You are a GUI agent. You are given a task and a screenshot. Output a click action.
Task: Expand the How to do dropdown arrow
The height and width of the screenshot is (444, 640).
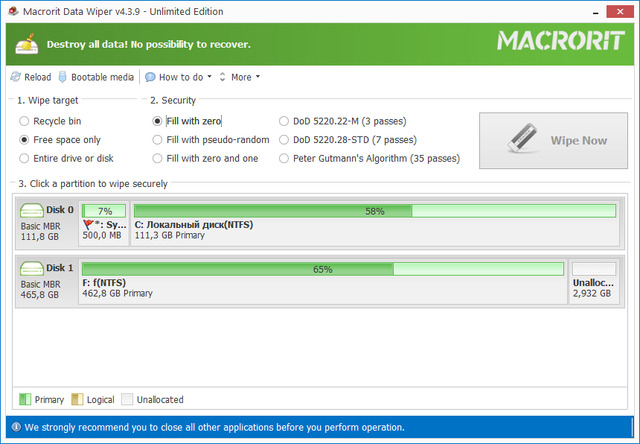click(209, 77)
